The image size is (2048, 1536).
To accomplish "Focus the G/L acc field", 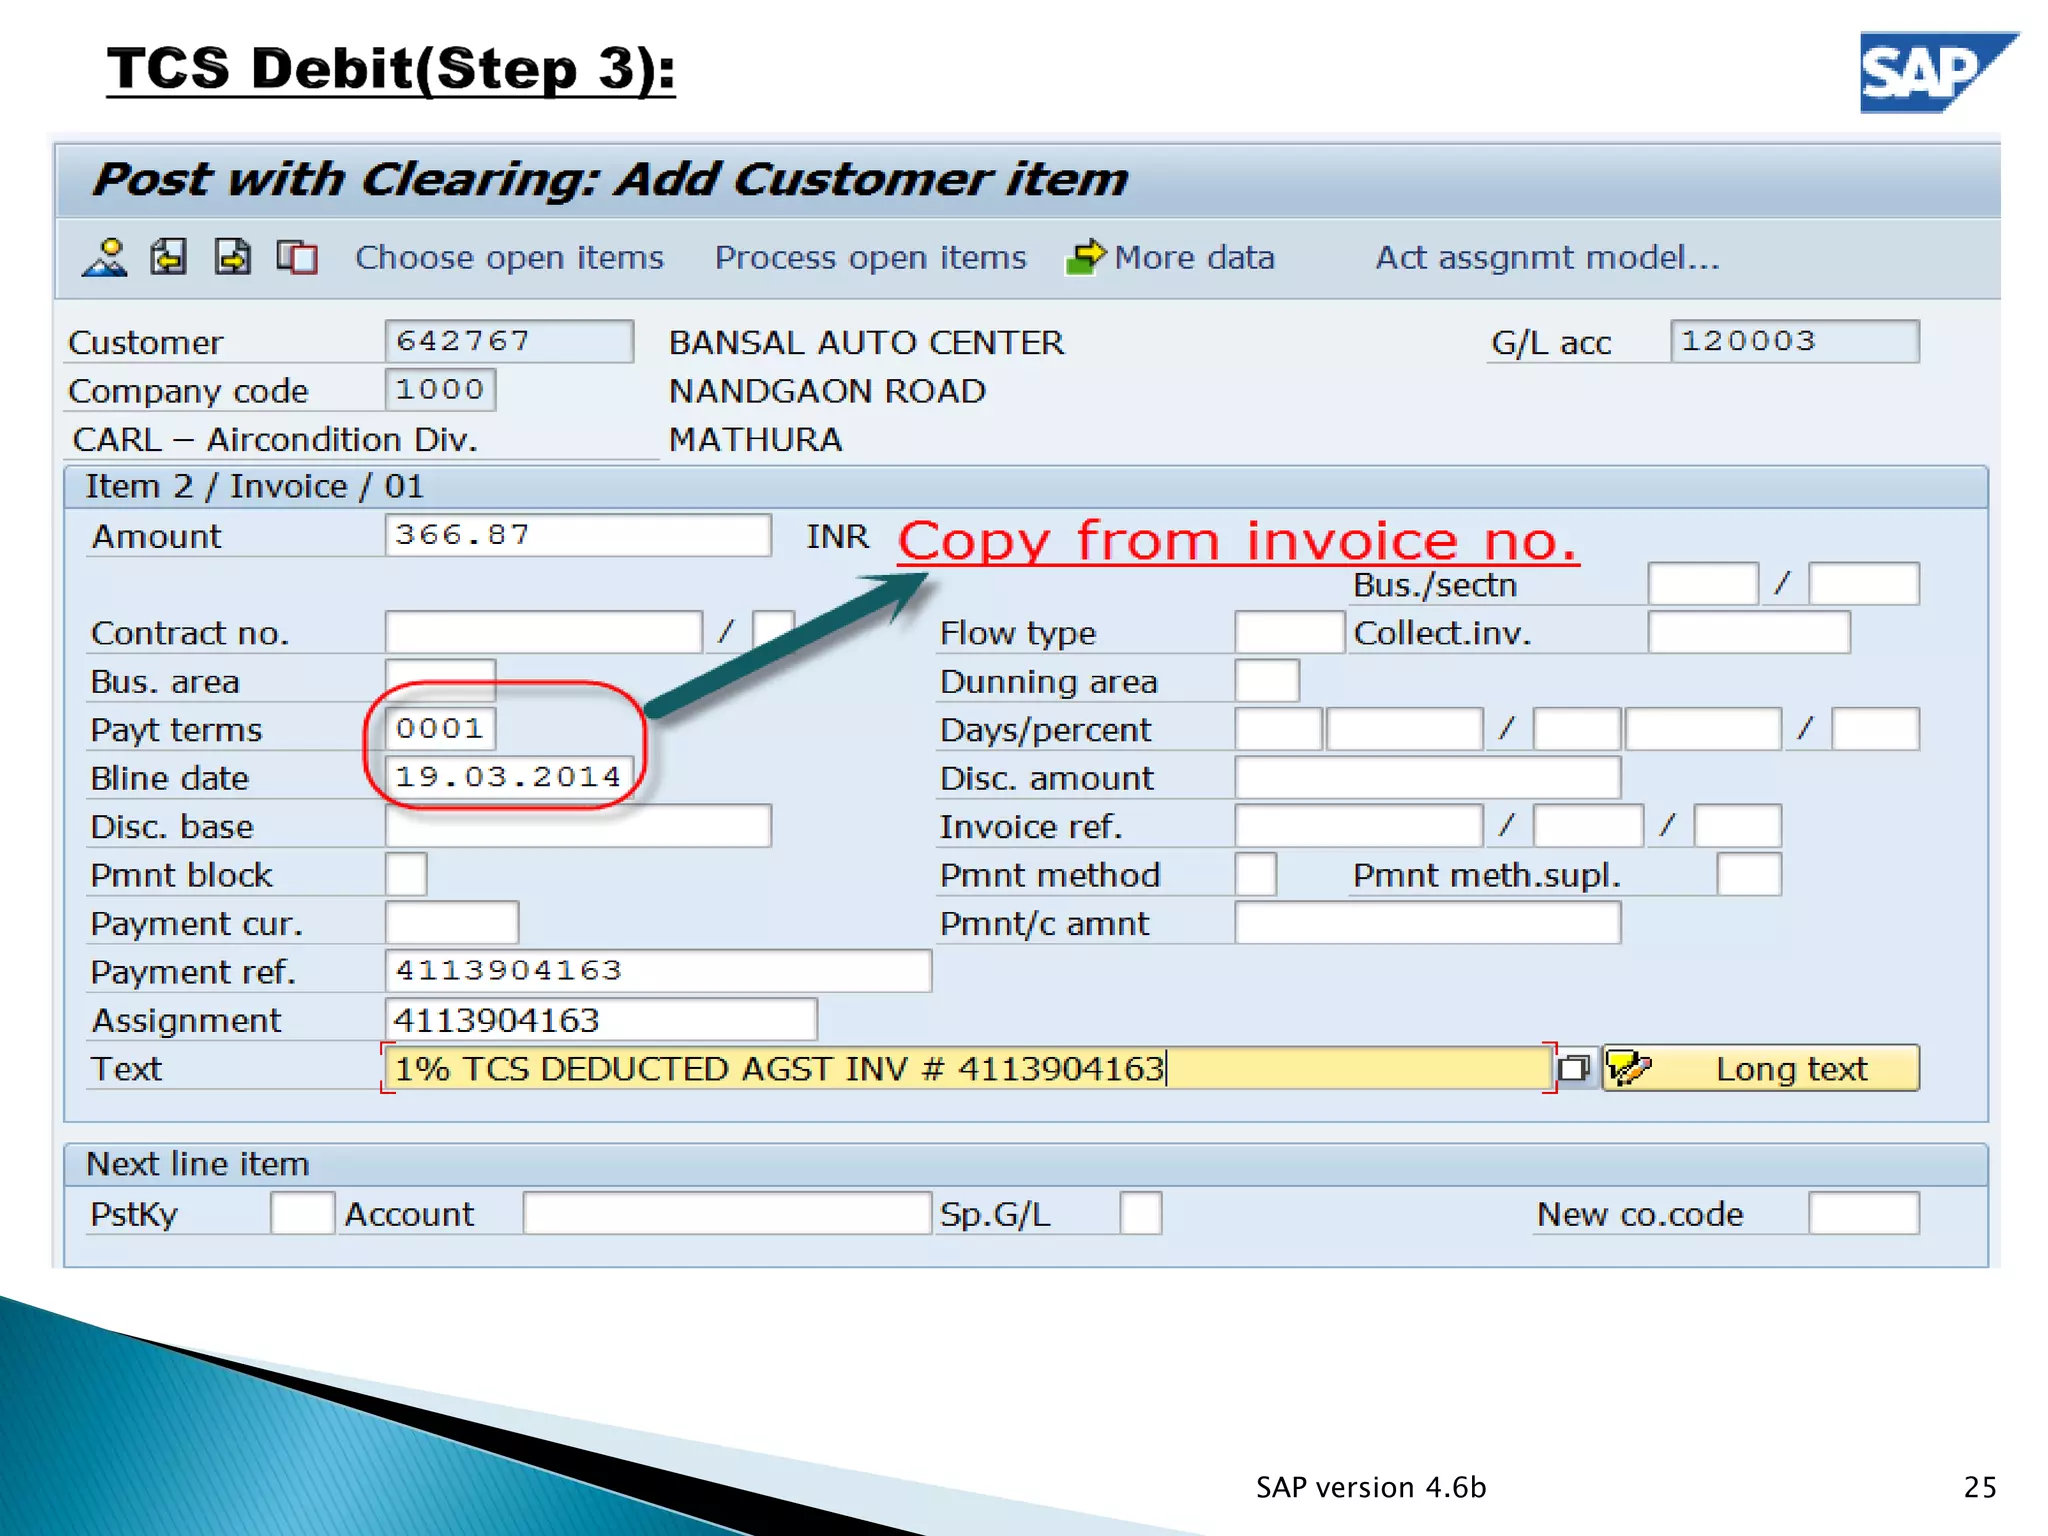I will point(1795,341).
